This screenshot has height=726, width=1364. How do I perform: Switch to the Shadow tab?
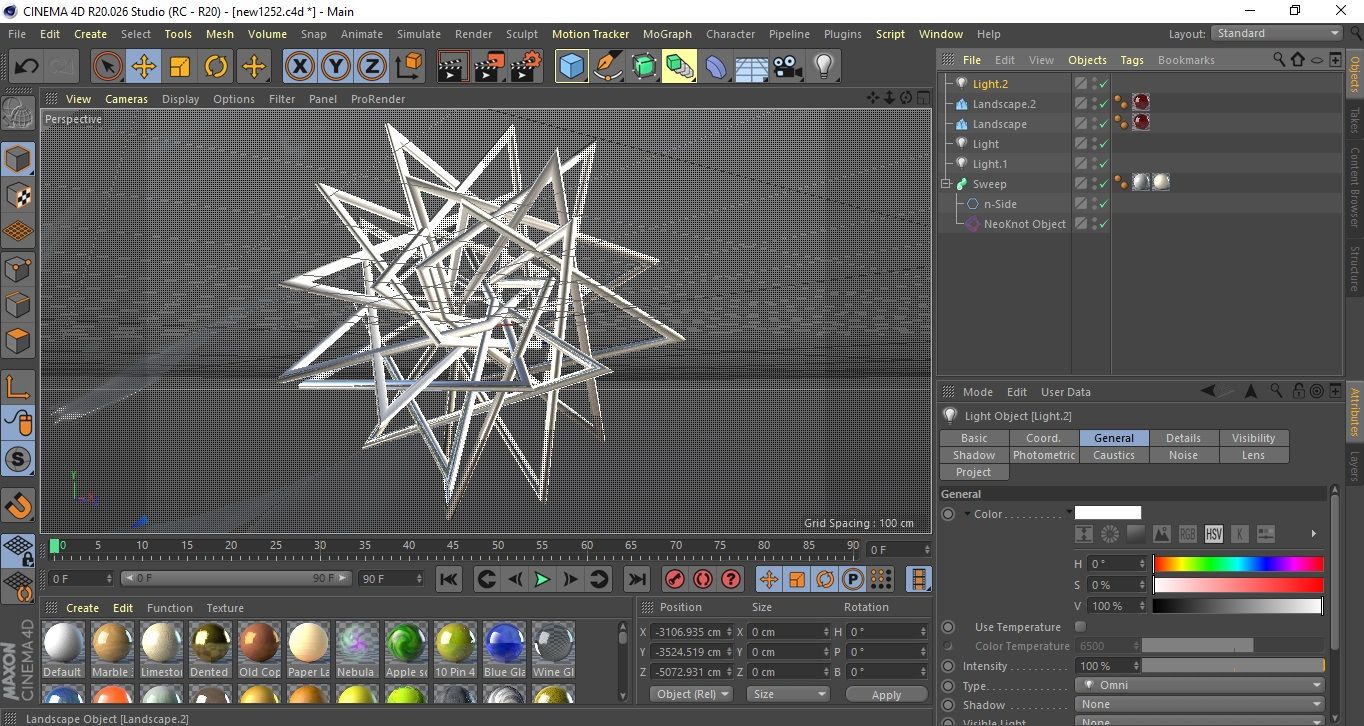(x=974, y=455)
